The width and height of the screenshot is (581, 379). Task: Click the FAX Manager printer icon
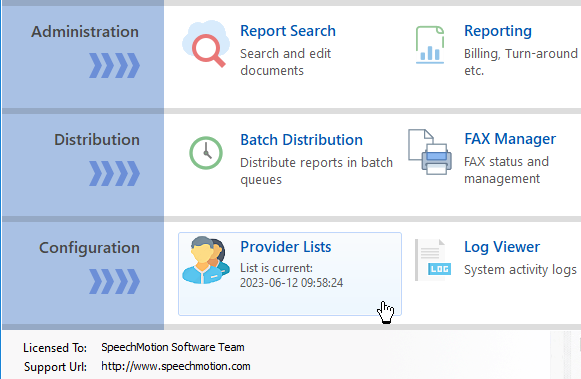(430, 152)
